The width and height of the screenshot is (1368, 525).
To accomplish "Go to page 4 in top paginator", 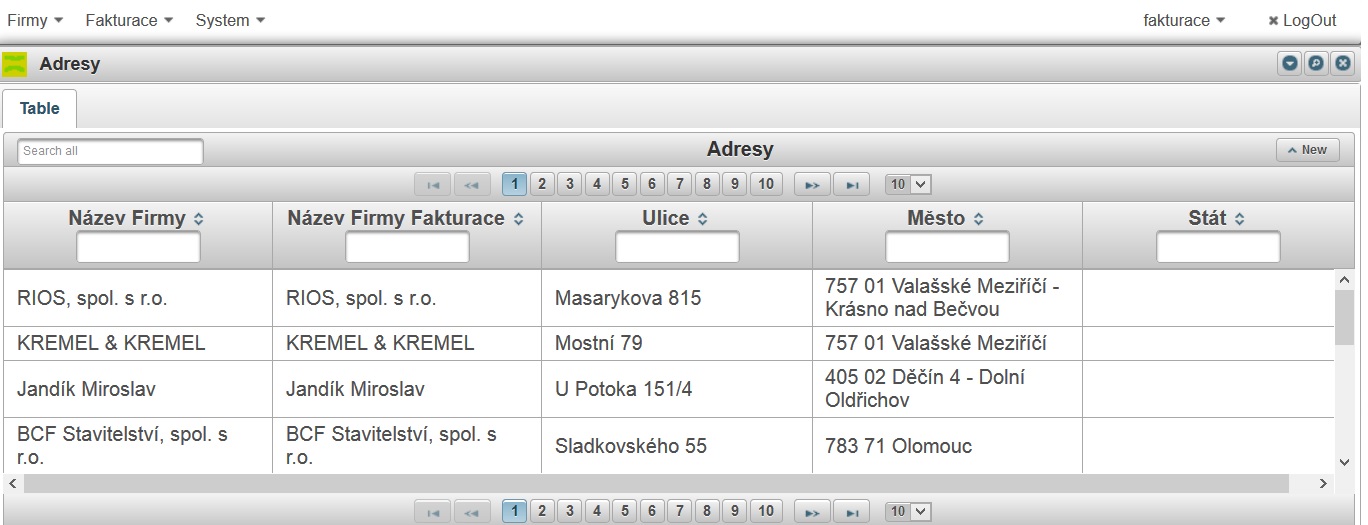I will (x=597, y=184).
